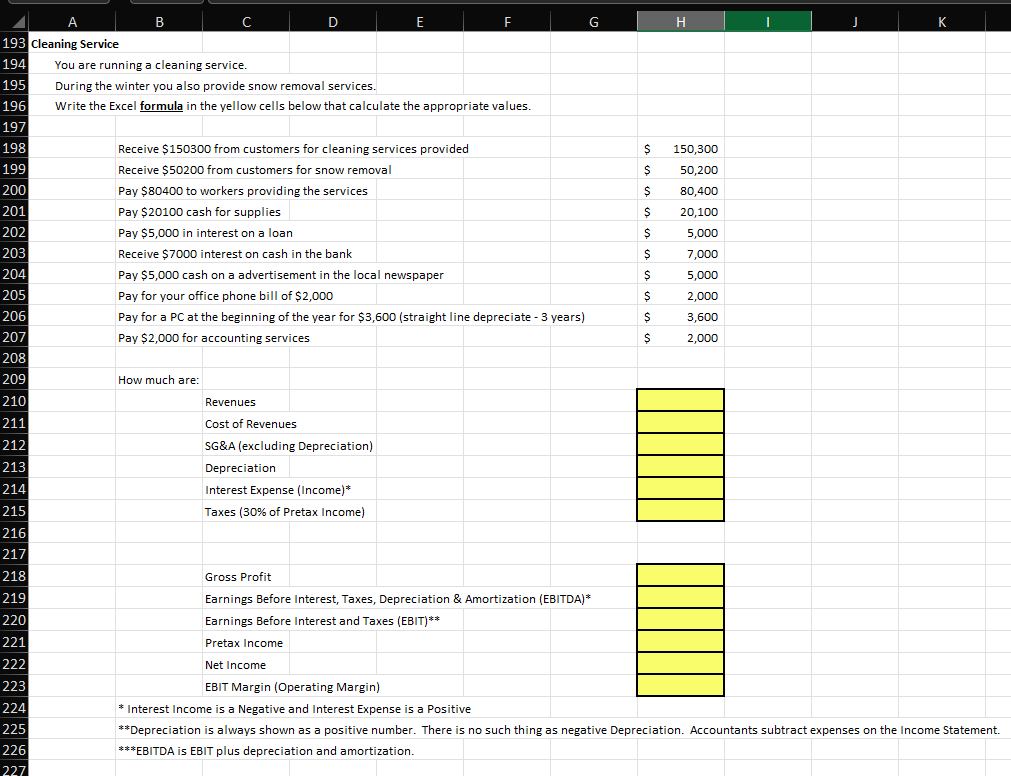This screenshot has width=1011, height=776.
Task: Click the 'Revenues' label
Action: pyautogui.click(x=230, y=402)
